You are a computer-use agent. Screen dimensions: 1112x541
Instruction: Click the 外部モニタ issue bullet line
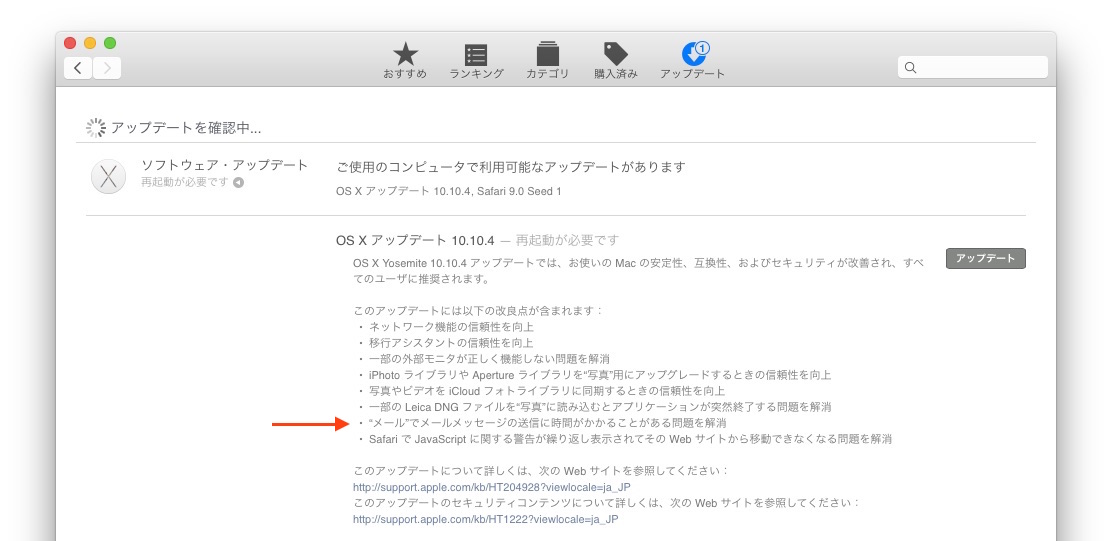click(489, 359)
